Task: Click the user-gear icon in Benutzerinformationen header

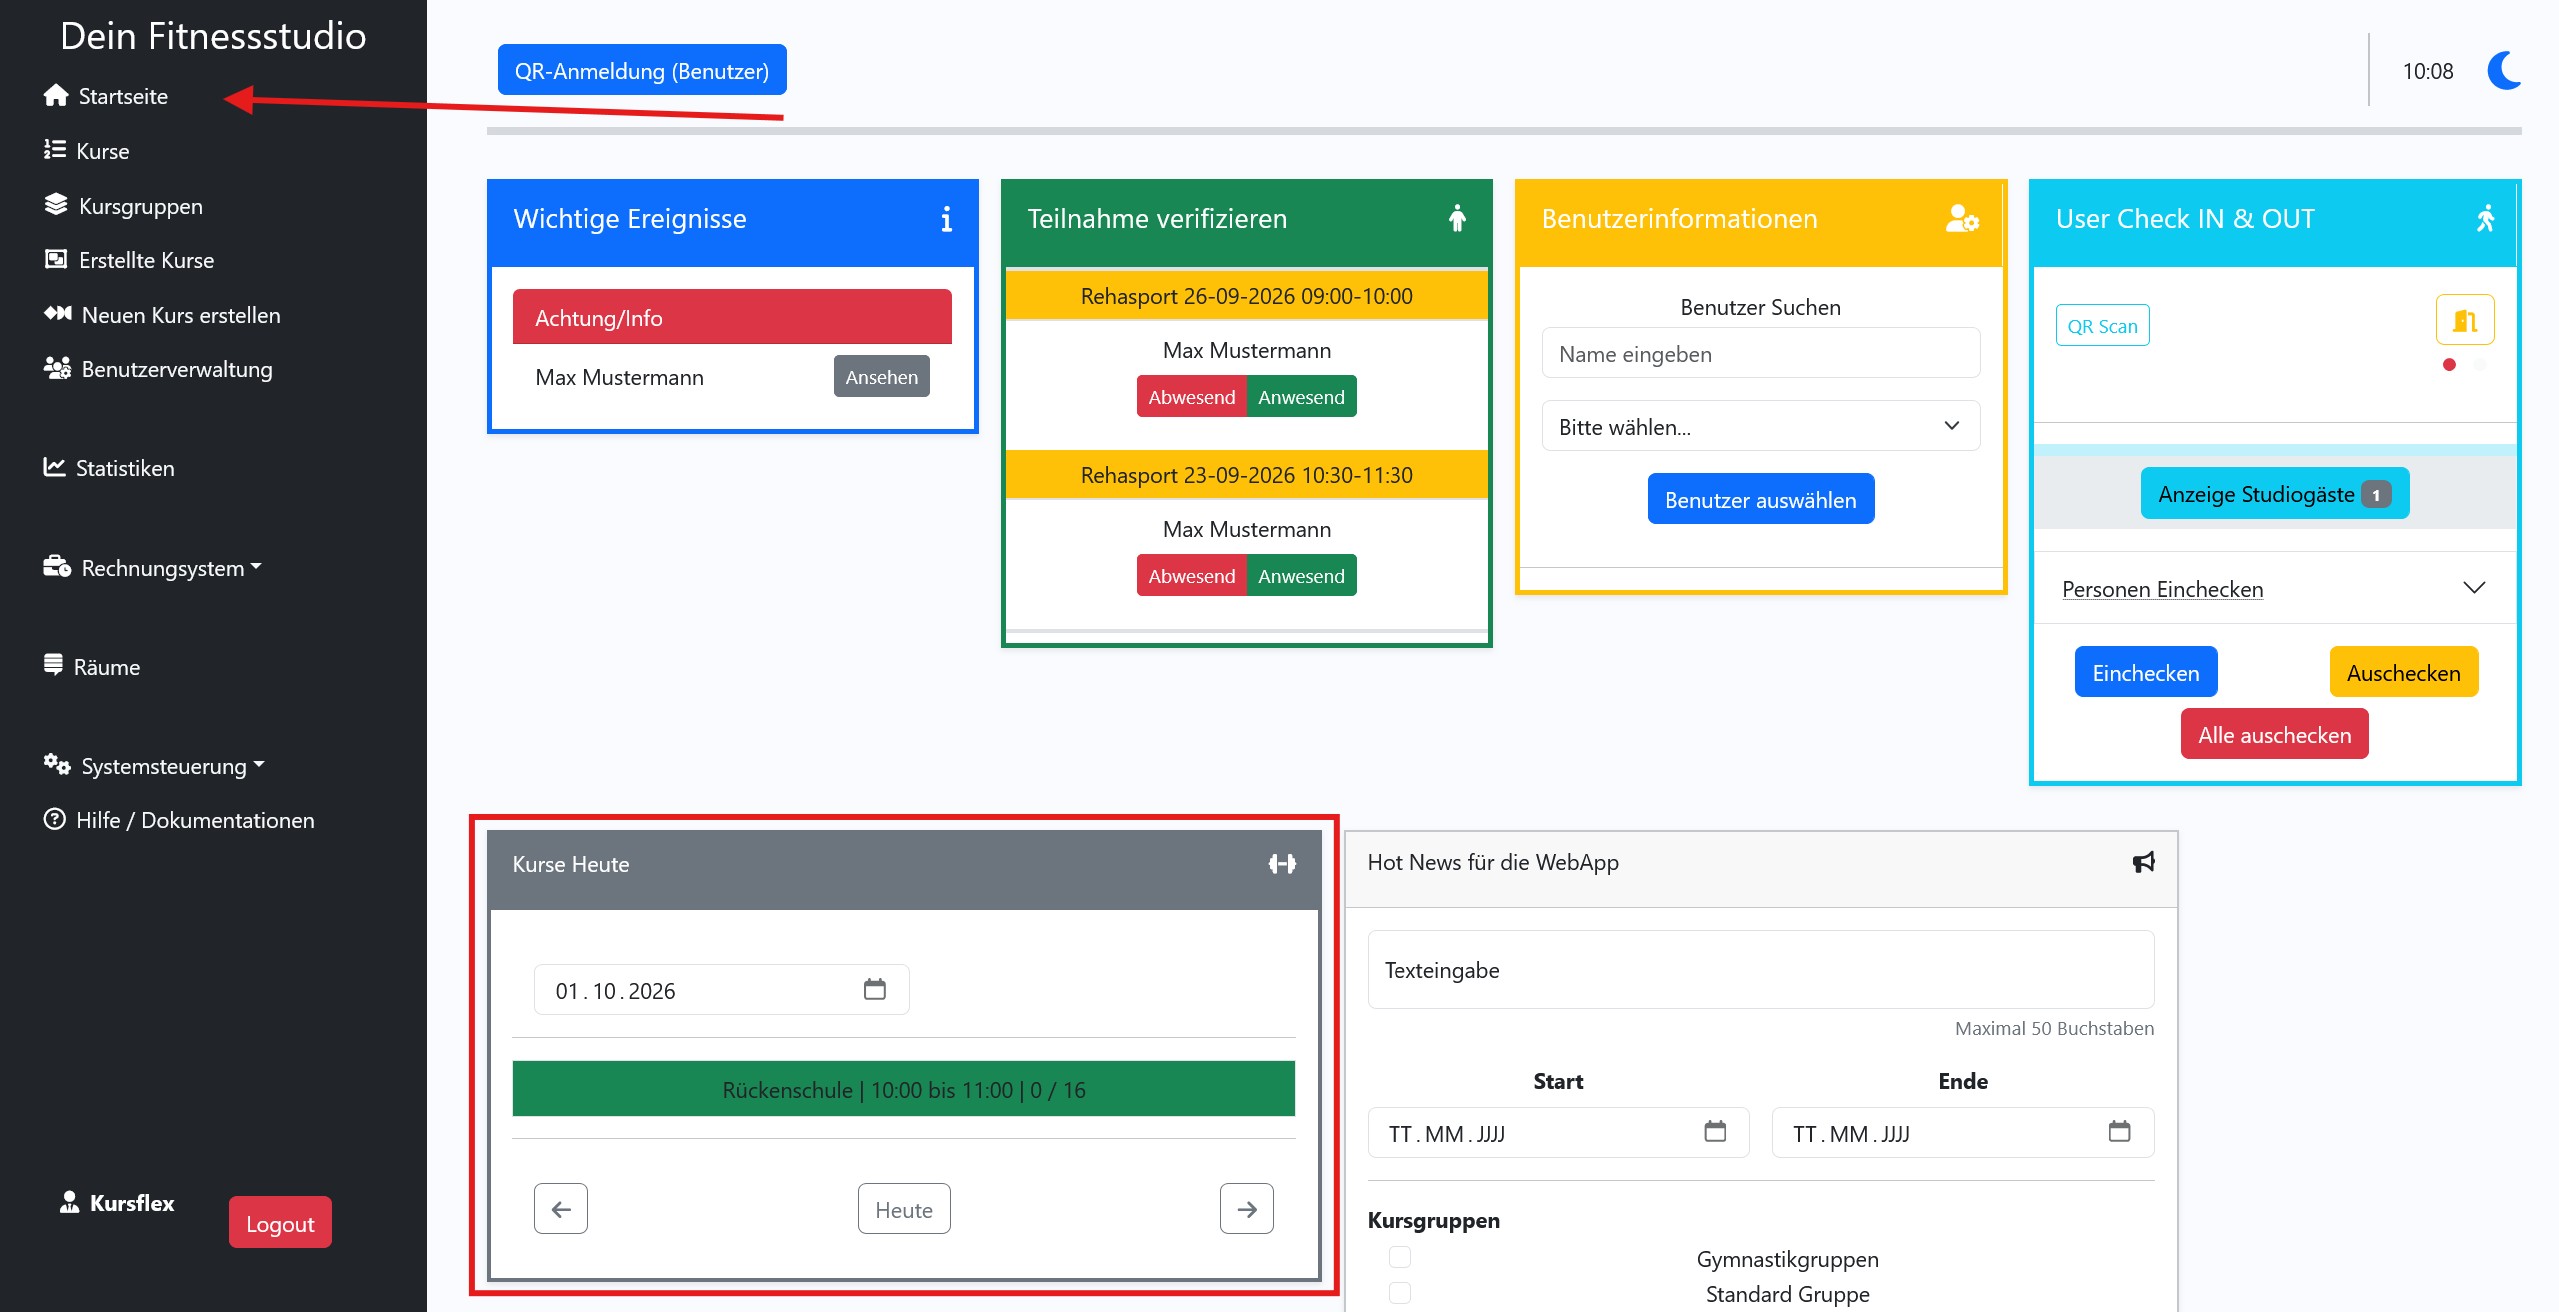Action: (x=1962, y=218)
